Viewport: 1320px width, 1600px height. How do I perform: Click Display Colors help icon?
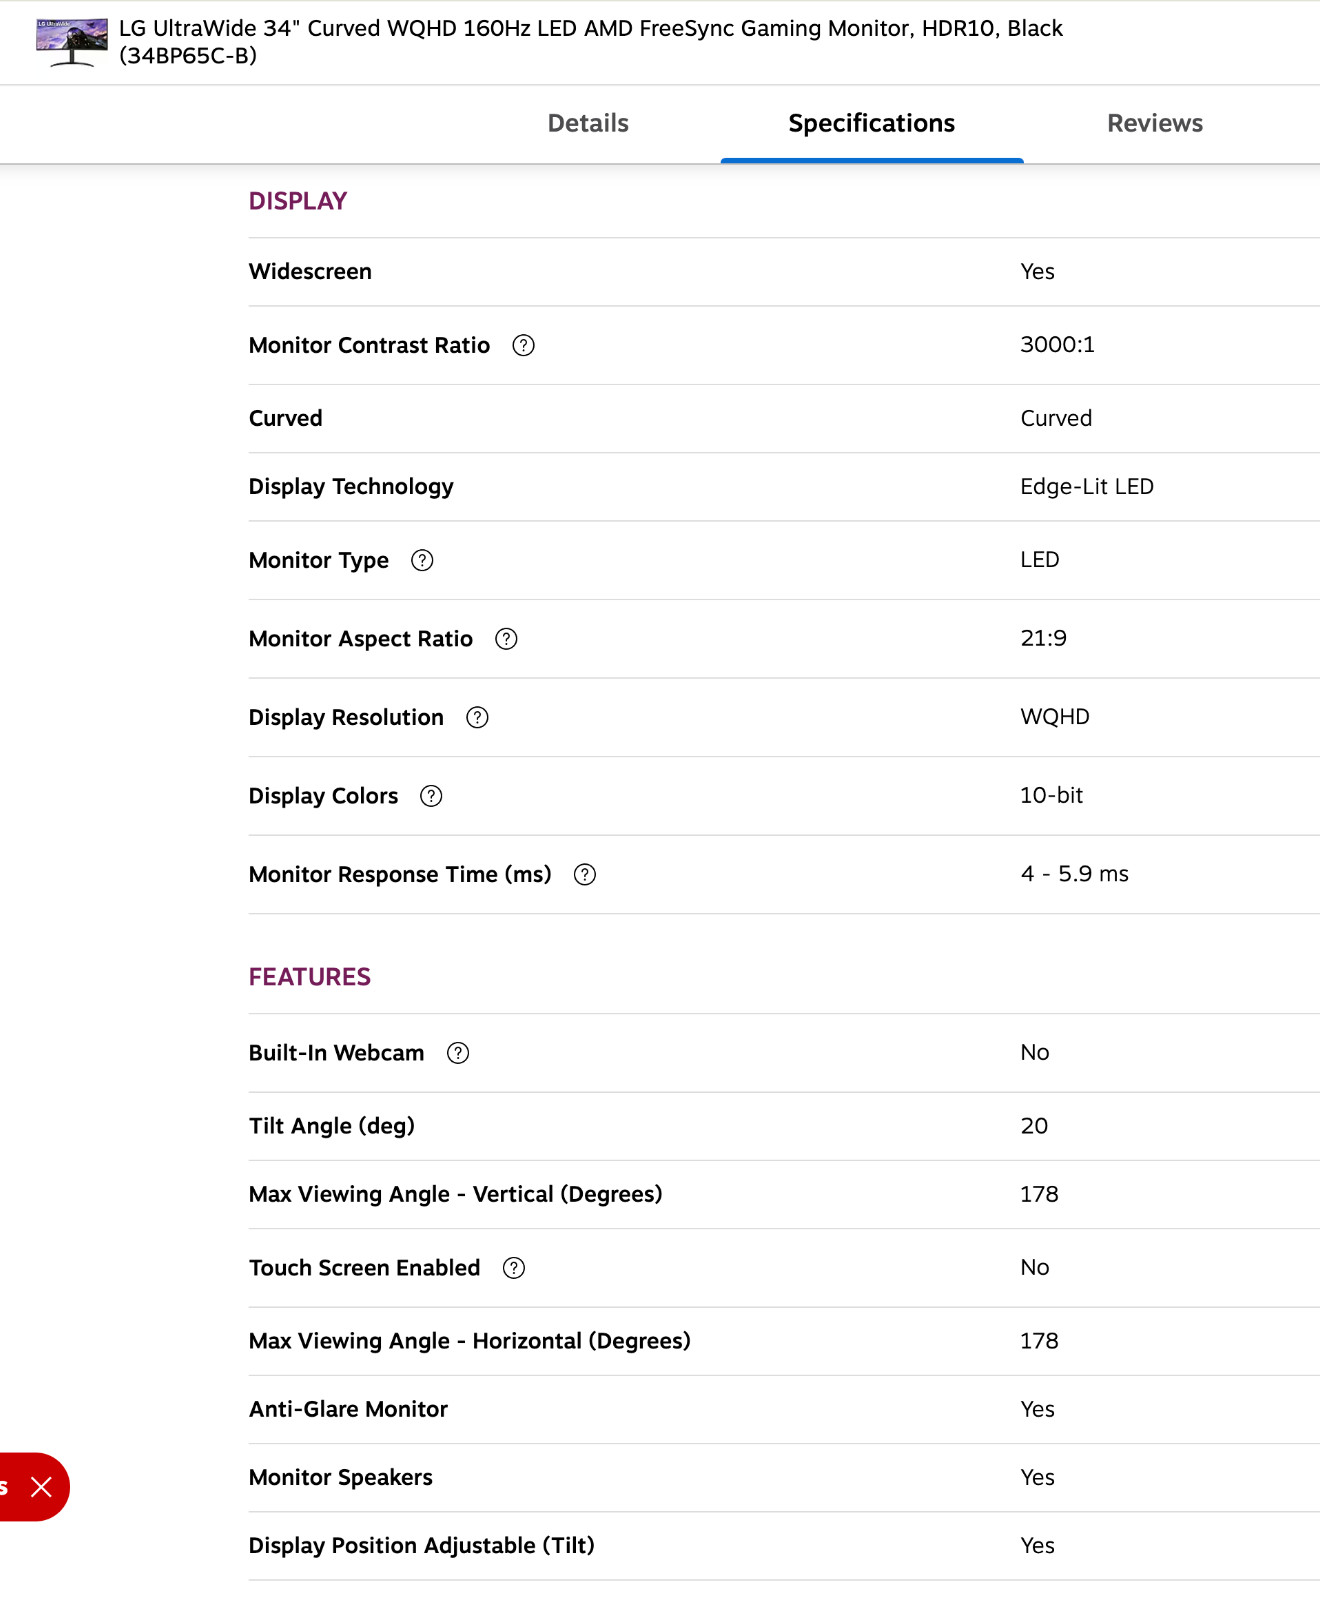click(x=431, y=796)
